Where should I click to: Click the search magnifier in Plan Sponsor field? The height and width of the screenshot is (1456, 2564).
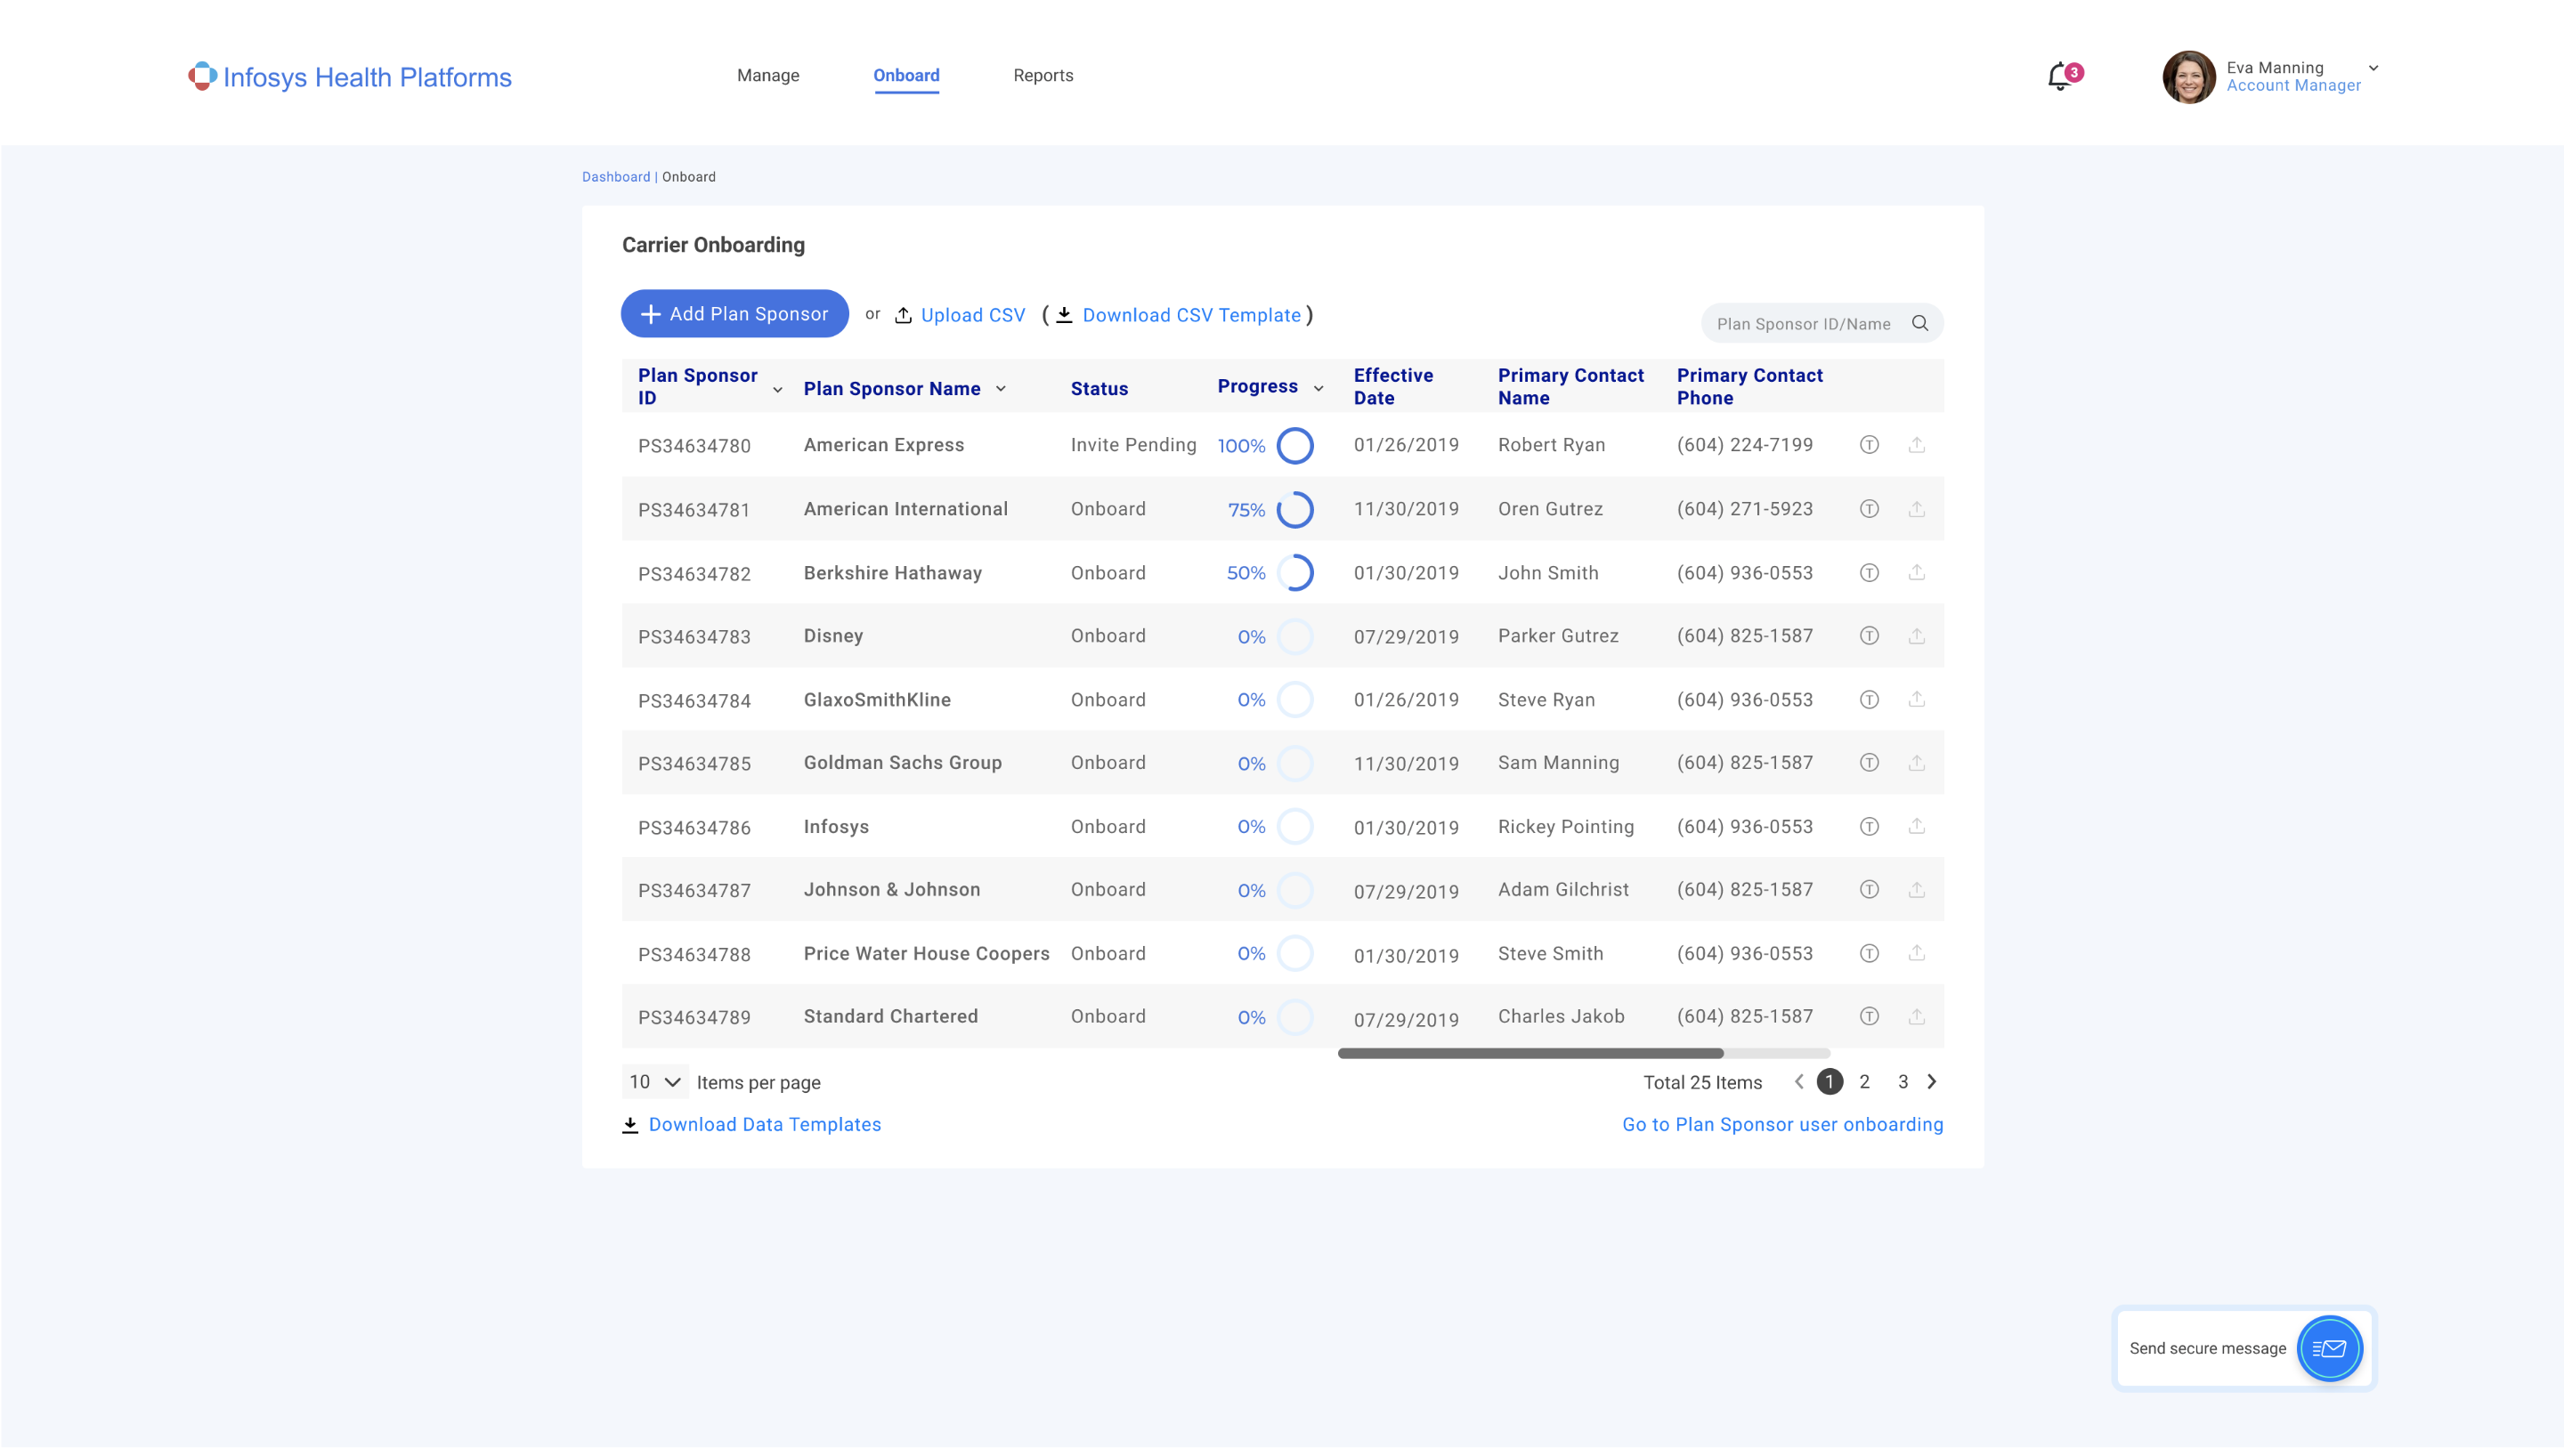pos(1919,323)
